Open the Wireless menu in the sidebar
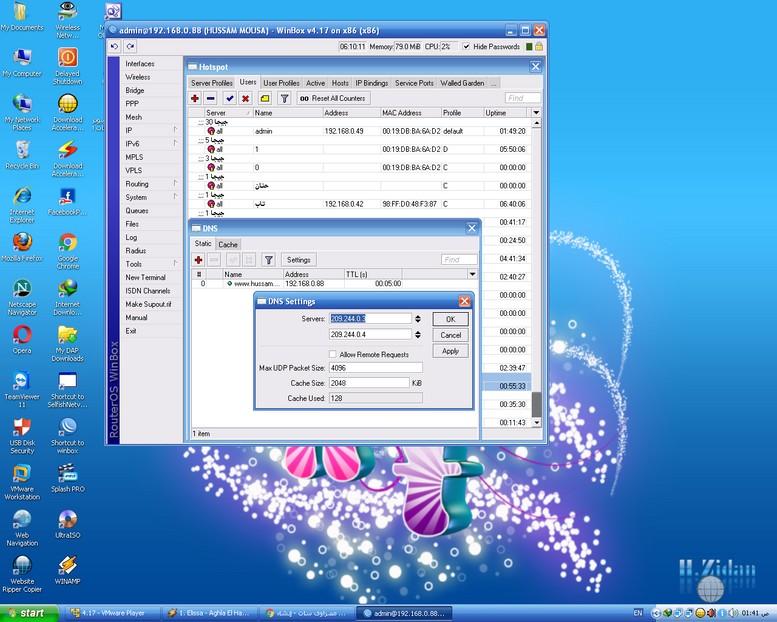Image resolution: width=777 pixels, height=622 pixels. 138,77
